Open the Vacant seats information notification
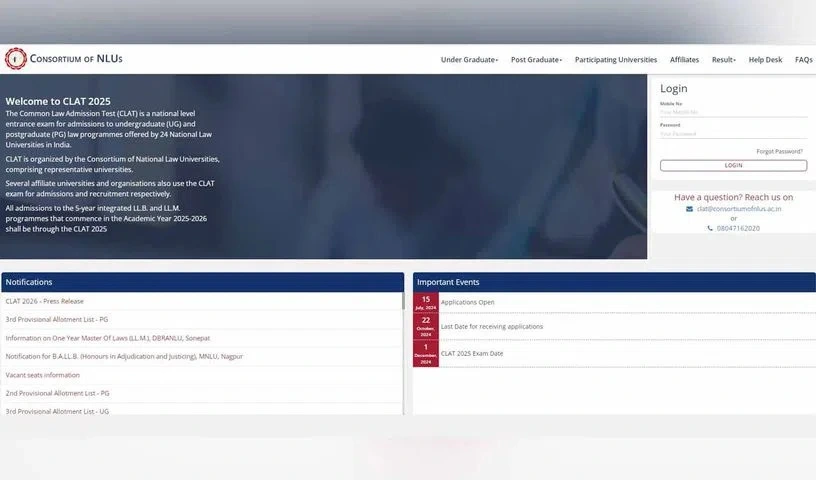Viewport: 816px width, 480px height. [43, 375]
